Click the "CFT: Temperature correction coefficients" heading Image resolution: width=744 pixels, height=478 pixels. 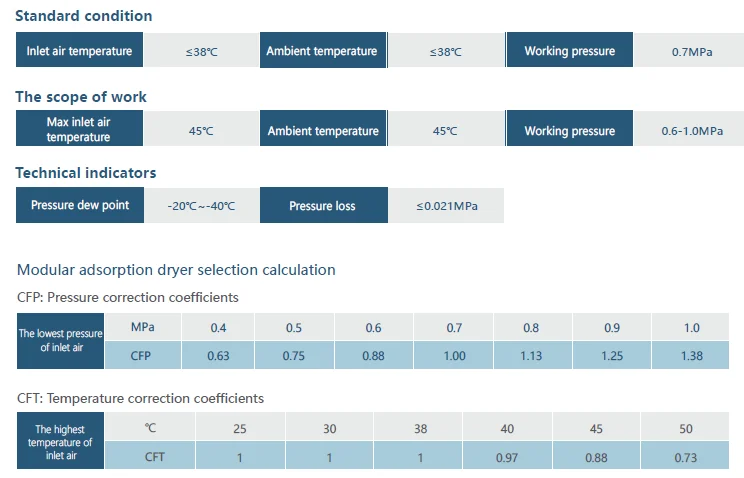(x=140, y=398)
